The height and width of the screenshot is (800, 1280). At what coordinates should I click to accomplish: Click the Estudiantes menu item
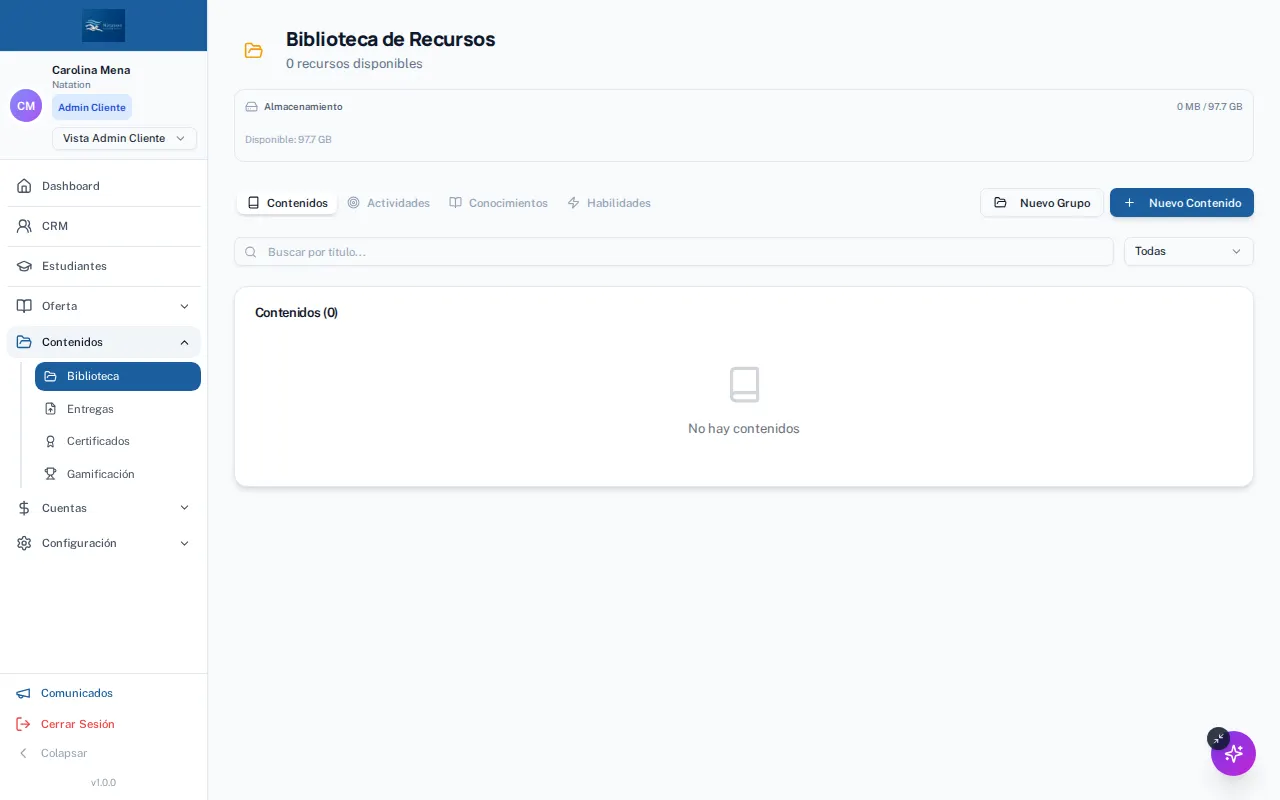pyautogui.click(x=104, y=266)
